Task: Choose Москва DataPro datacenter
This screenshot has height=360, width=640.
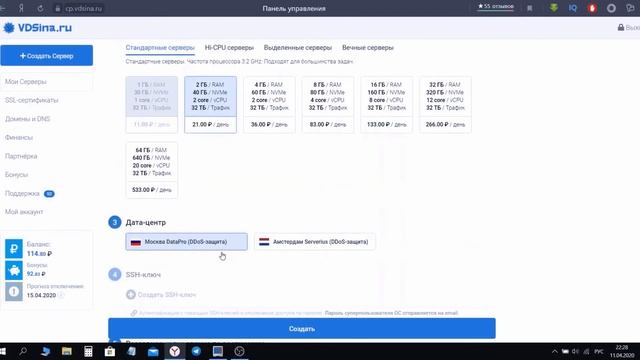Action: 187,242
